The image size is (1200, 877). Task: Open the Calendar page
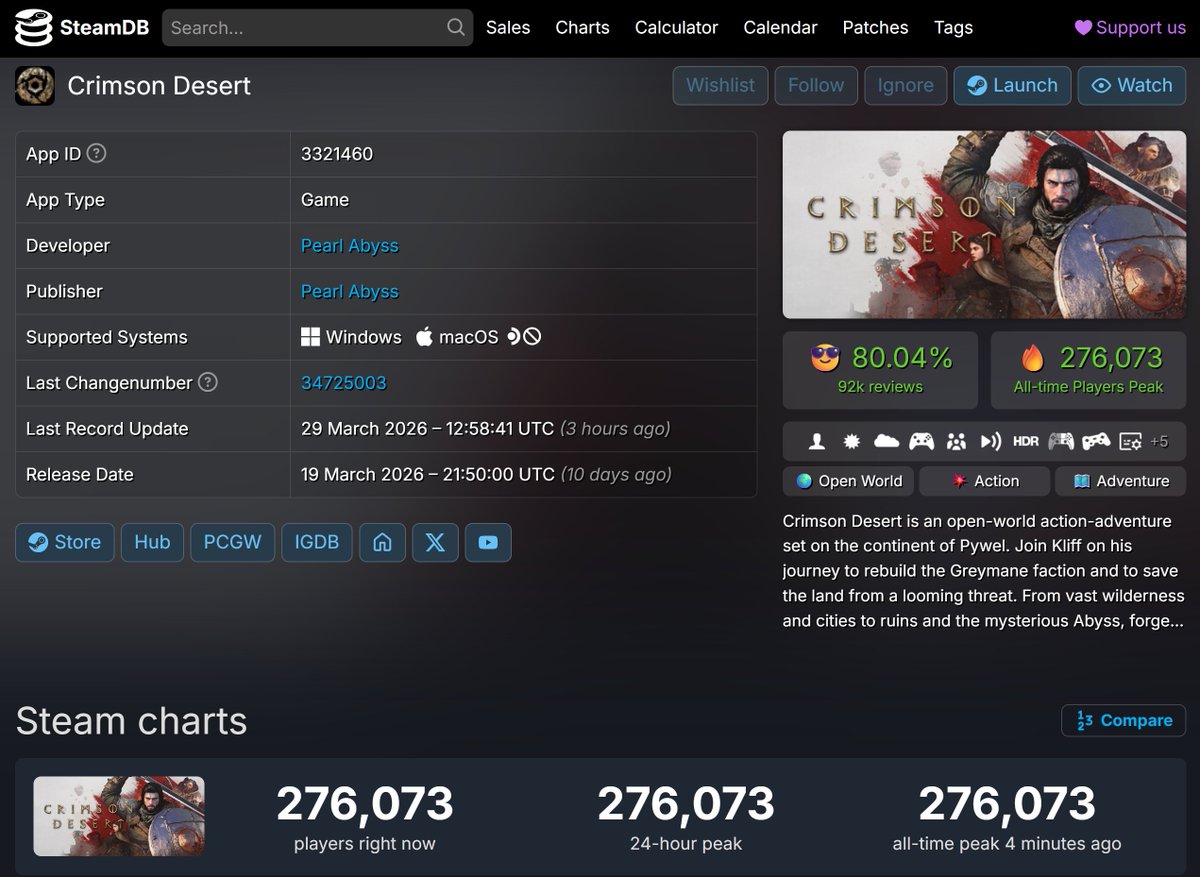coord(780,28)
